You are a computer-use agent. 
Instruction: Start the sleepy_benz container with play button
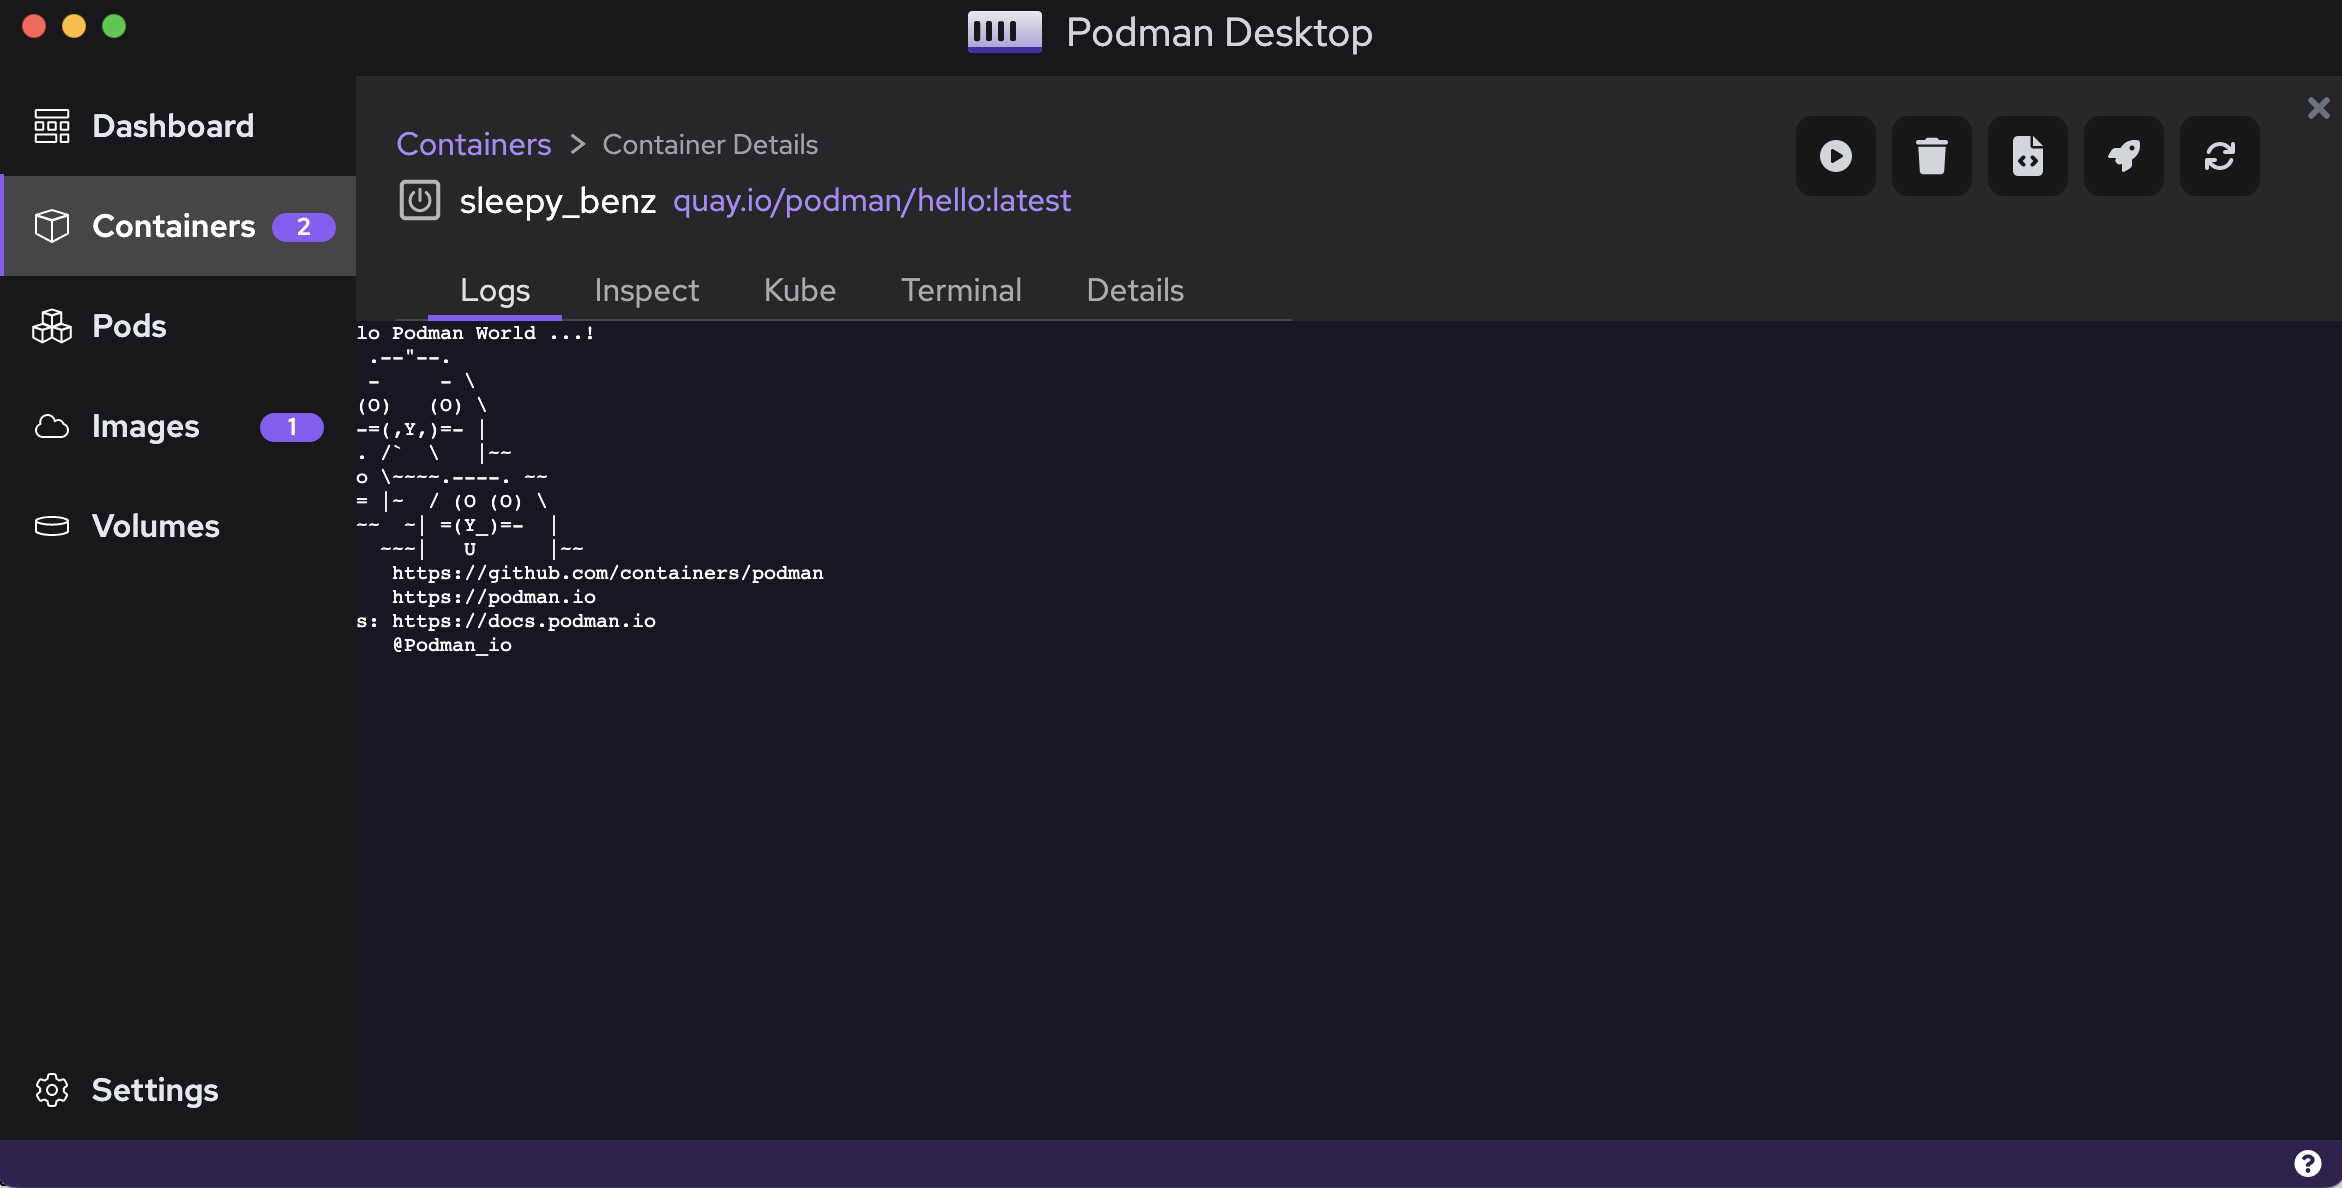[x=1835, y=156]
